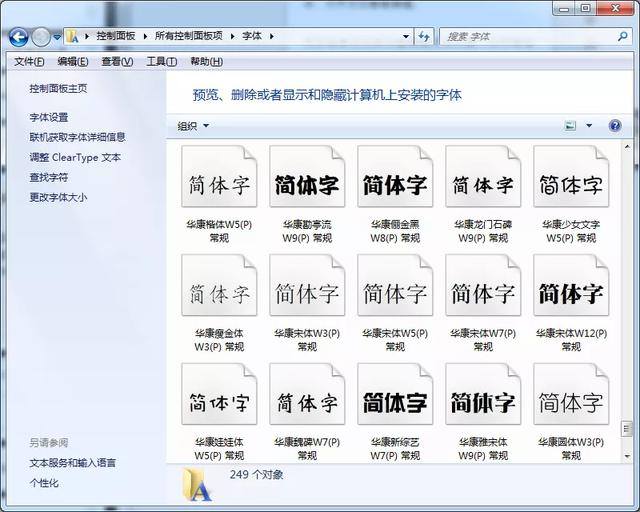
Task: Select the 华康龙门石碑 W9(P) font icon
Action: click(483, 176)
